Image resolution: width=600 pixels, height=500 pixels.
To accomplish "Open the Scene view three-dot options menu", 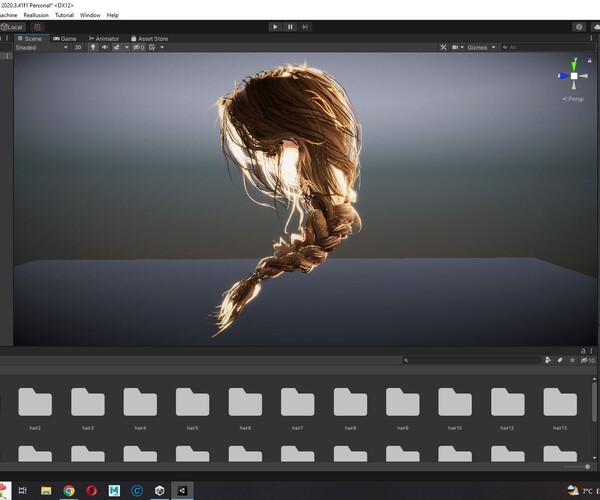I will (591, 38).
